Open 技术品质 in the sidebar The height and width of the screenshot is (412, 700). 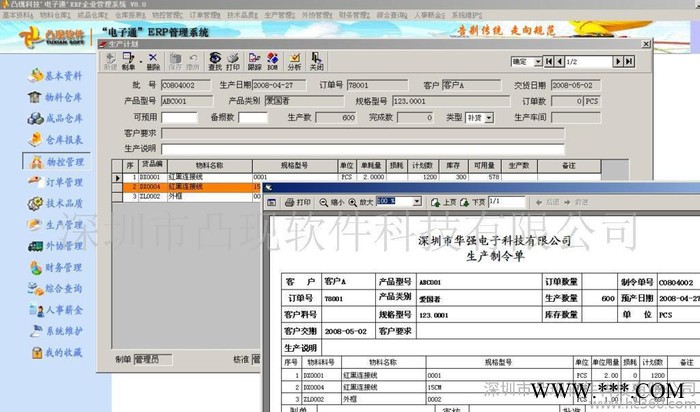[x=55, y=204]
